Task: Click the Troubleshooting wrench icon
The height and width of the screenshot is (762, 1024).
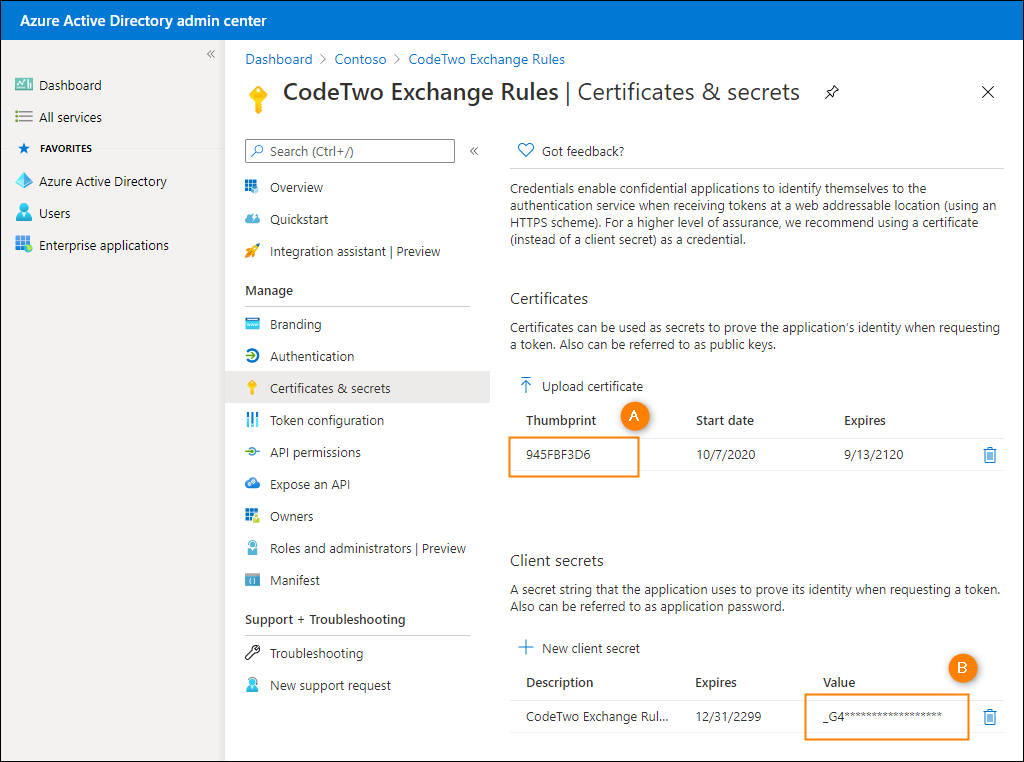Action: [x=251, y=653]
